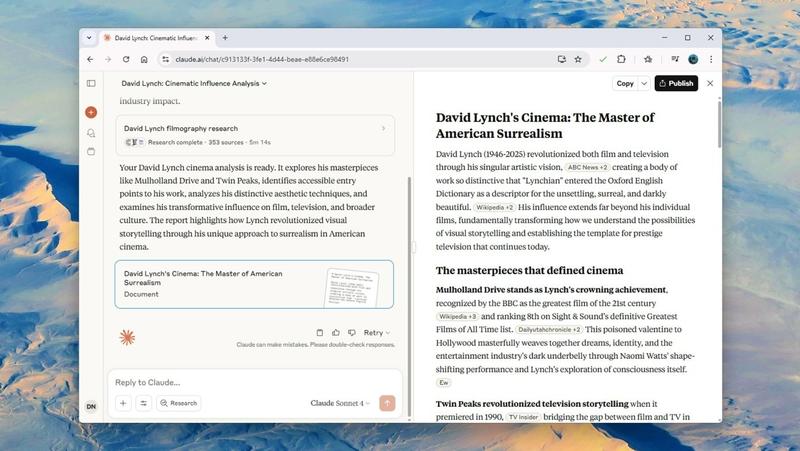Screen dimensions: 800x451
Task: Click the artifact panel scrollbar
Action: click(719, 124)
